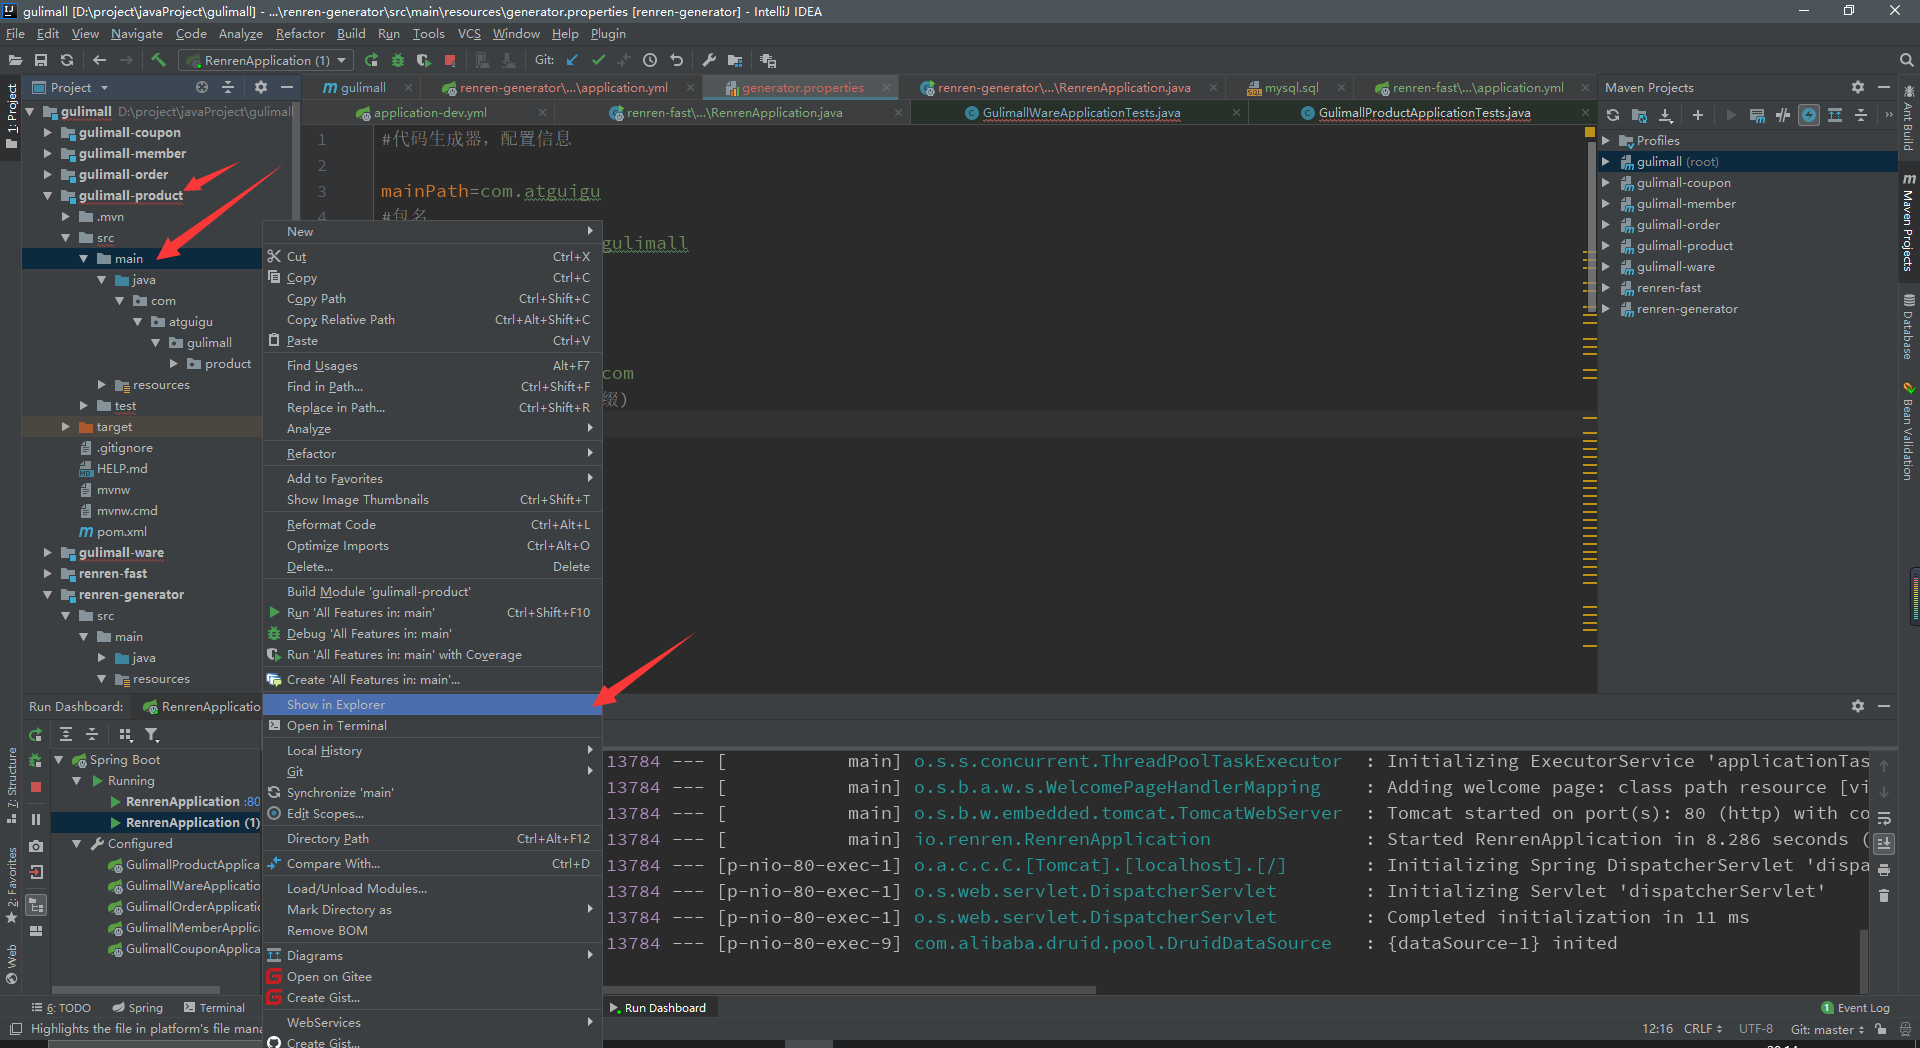1920x1048 pixels.
Task: Click Run Dashboard pause output icon
Action: point(36,819)
